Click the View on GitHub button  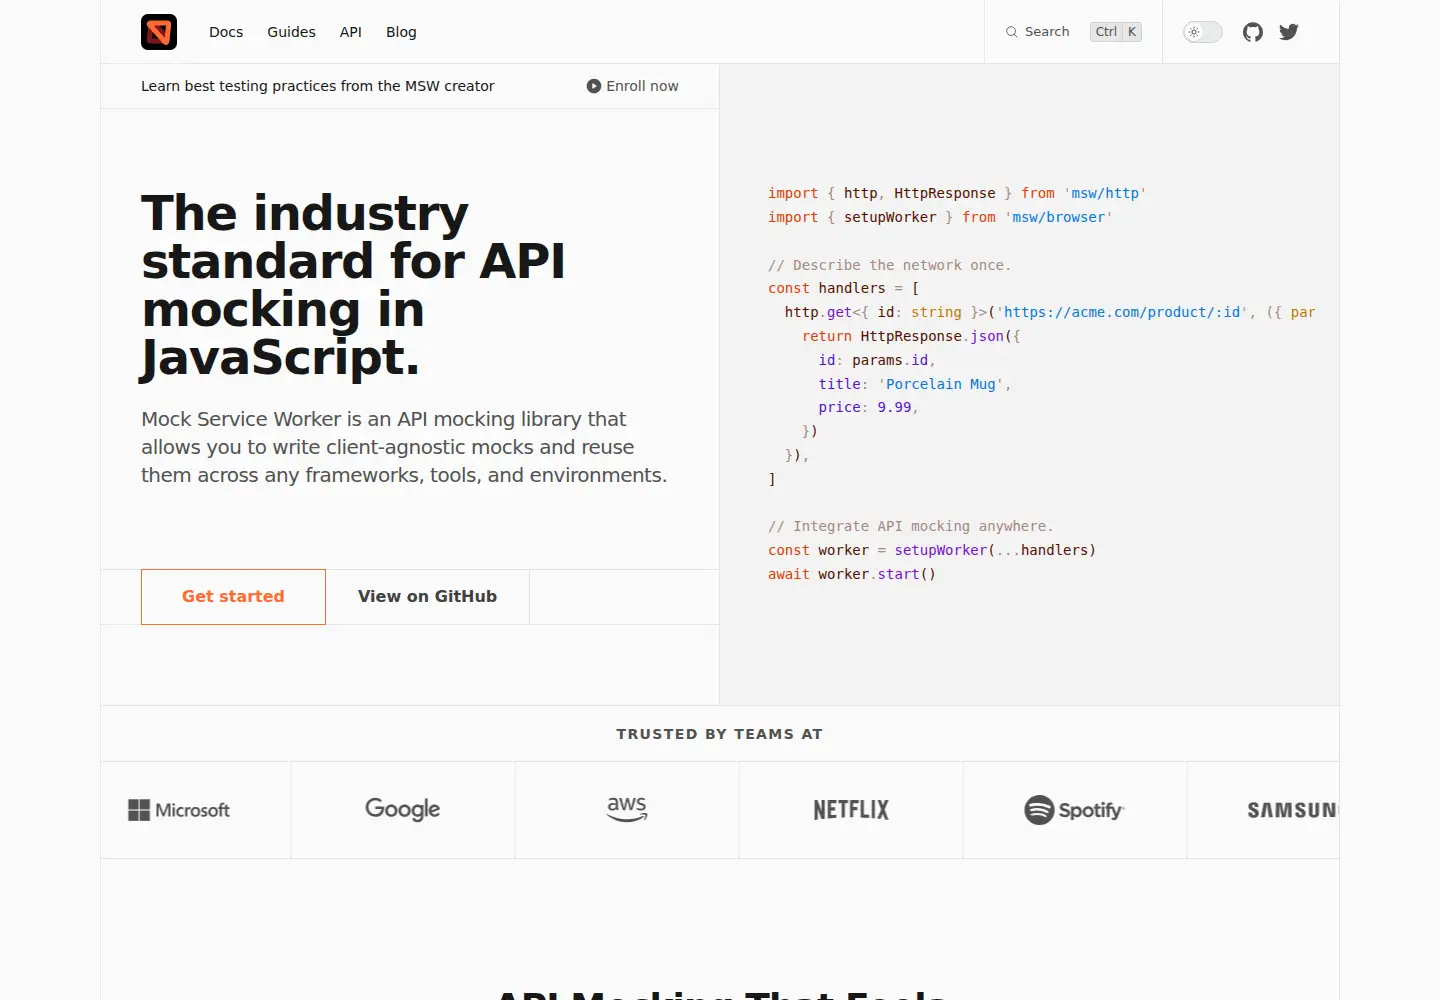click(x=427, y=597)
